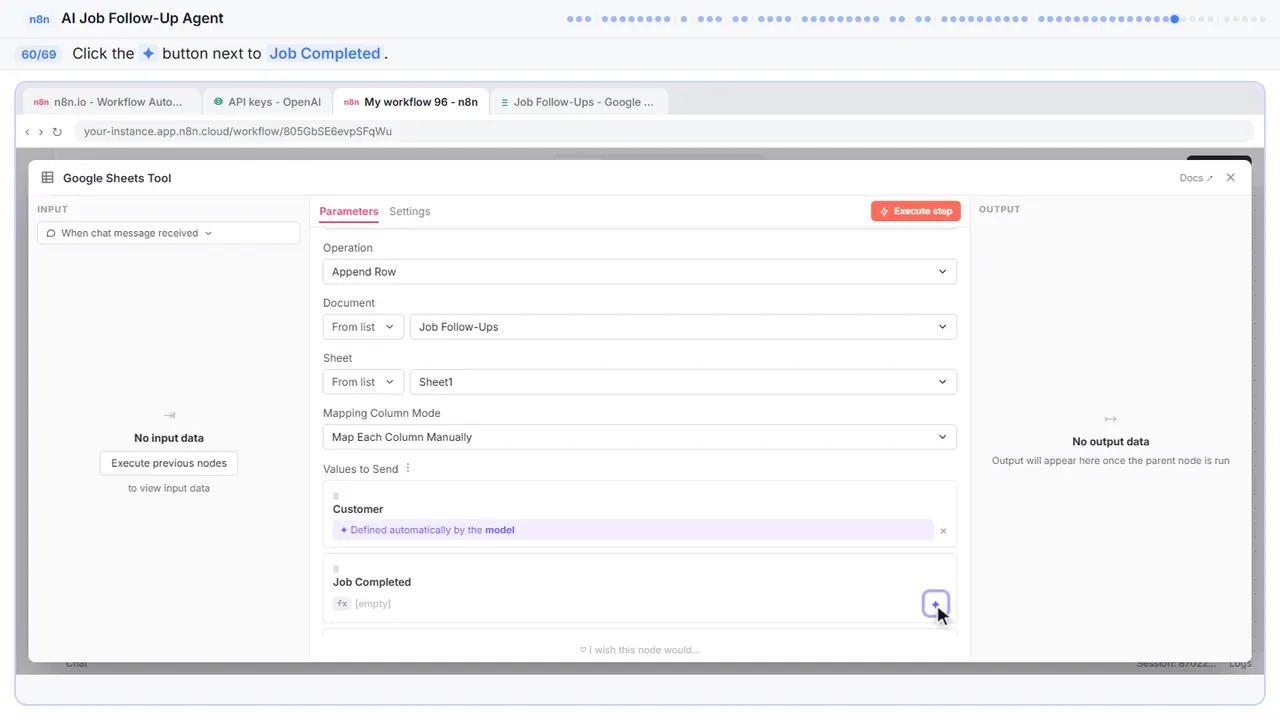Click the Google Sheets Tool table icon
Viewport: 1280px width, 720px height.
47,178
